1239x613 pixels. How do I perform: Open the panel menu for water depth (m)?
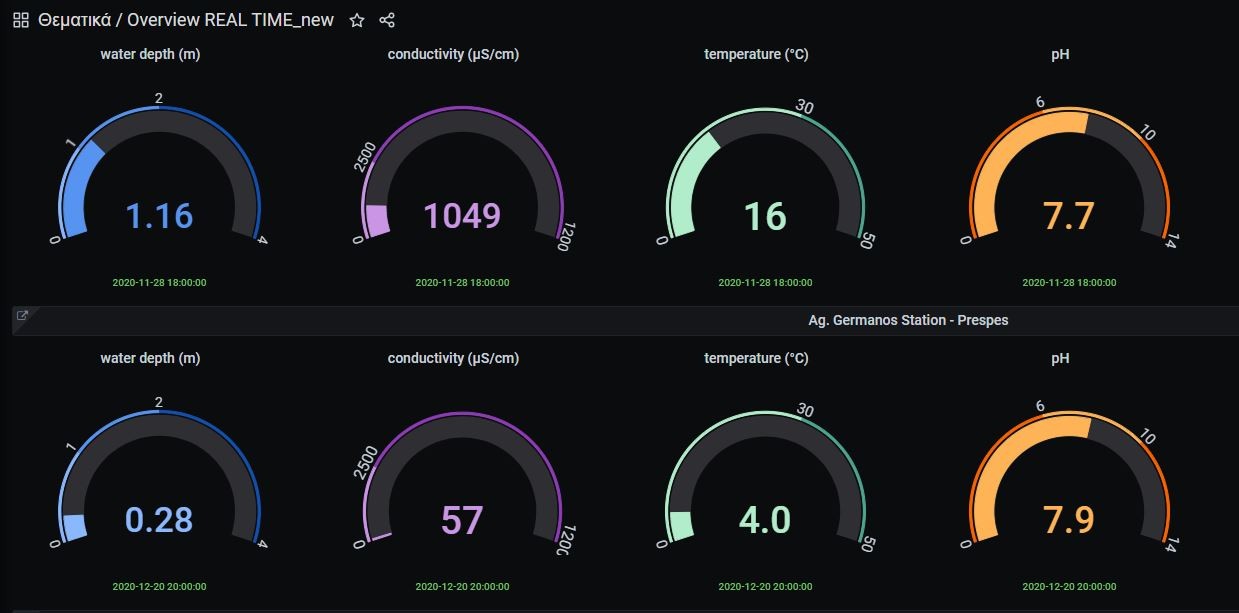pos(151,54)
